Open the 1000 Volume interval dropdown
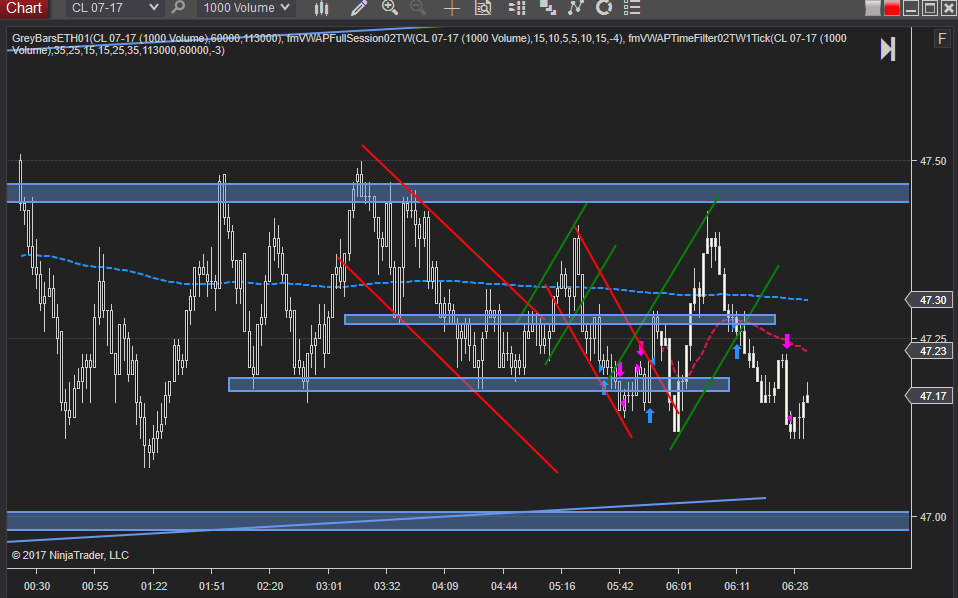The image size is (958, 598). coord(246,8)
